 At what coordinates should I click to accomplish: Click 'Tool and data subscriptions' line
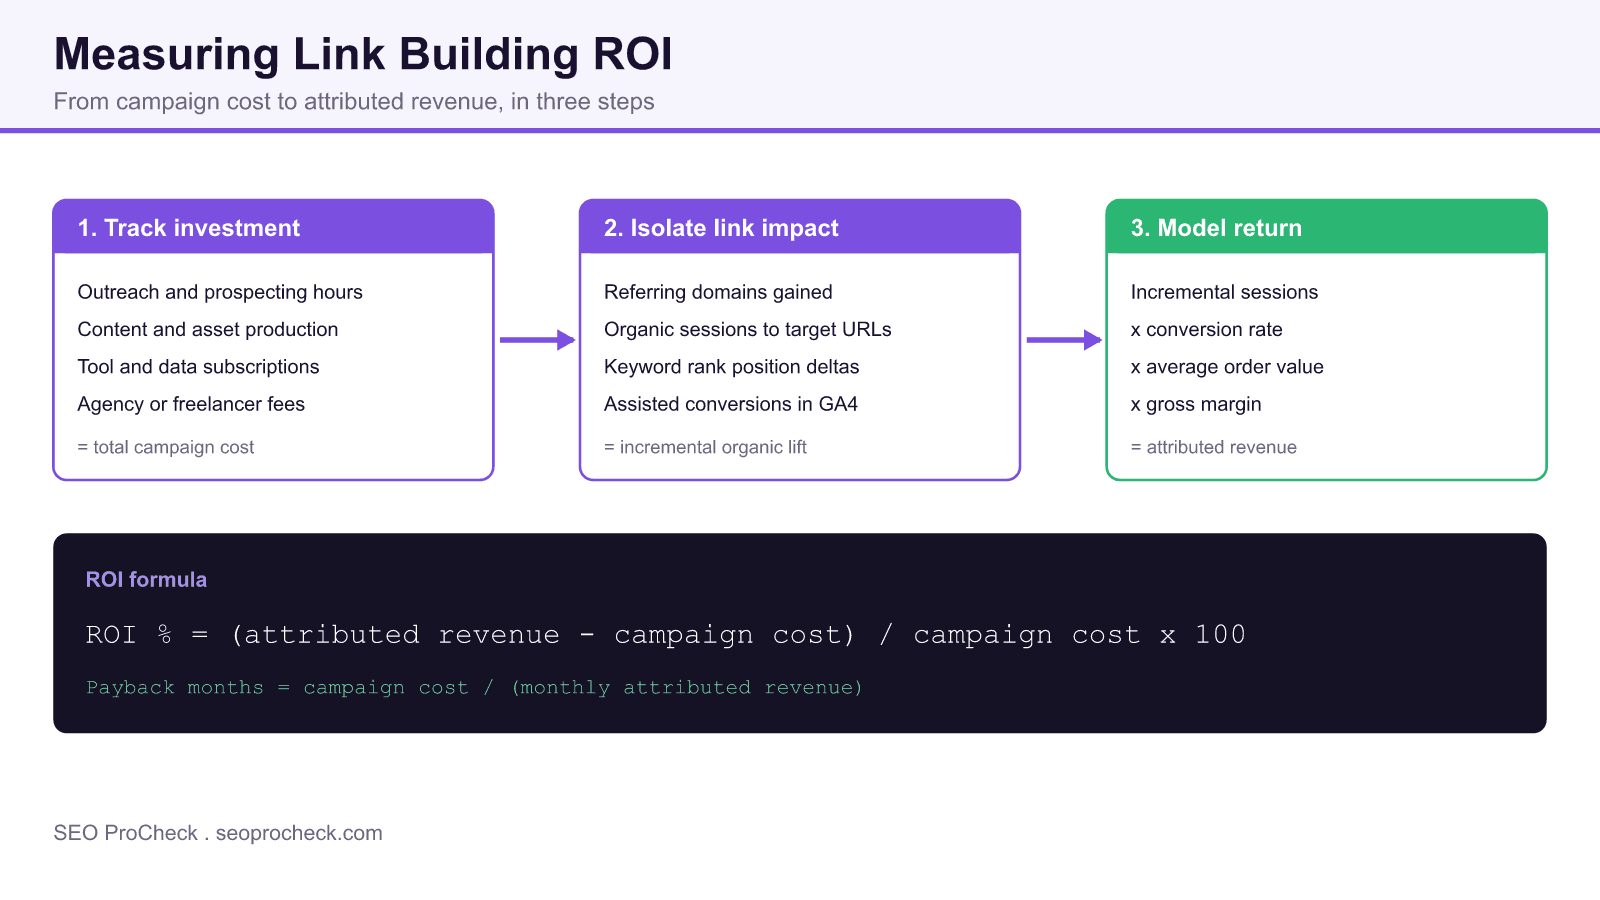(x=199, y=367)
